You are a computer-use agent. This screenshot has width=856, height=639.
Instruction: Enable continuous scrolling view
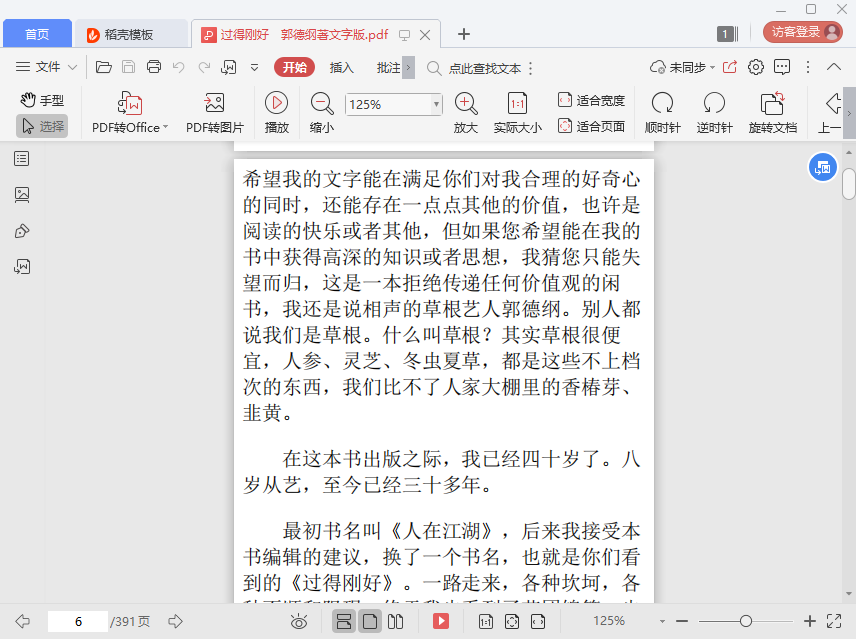344,621
